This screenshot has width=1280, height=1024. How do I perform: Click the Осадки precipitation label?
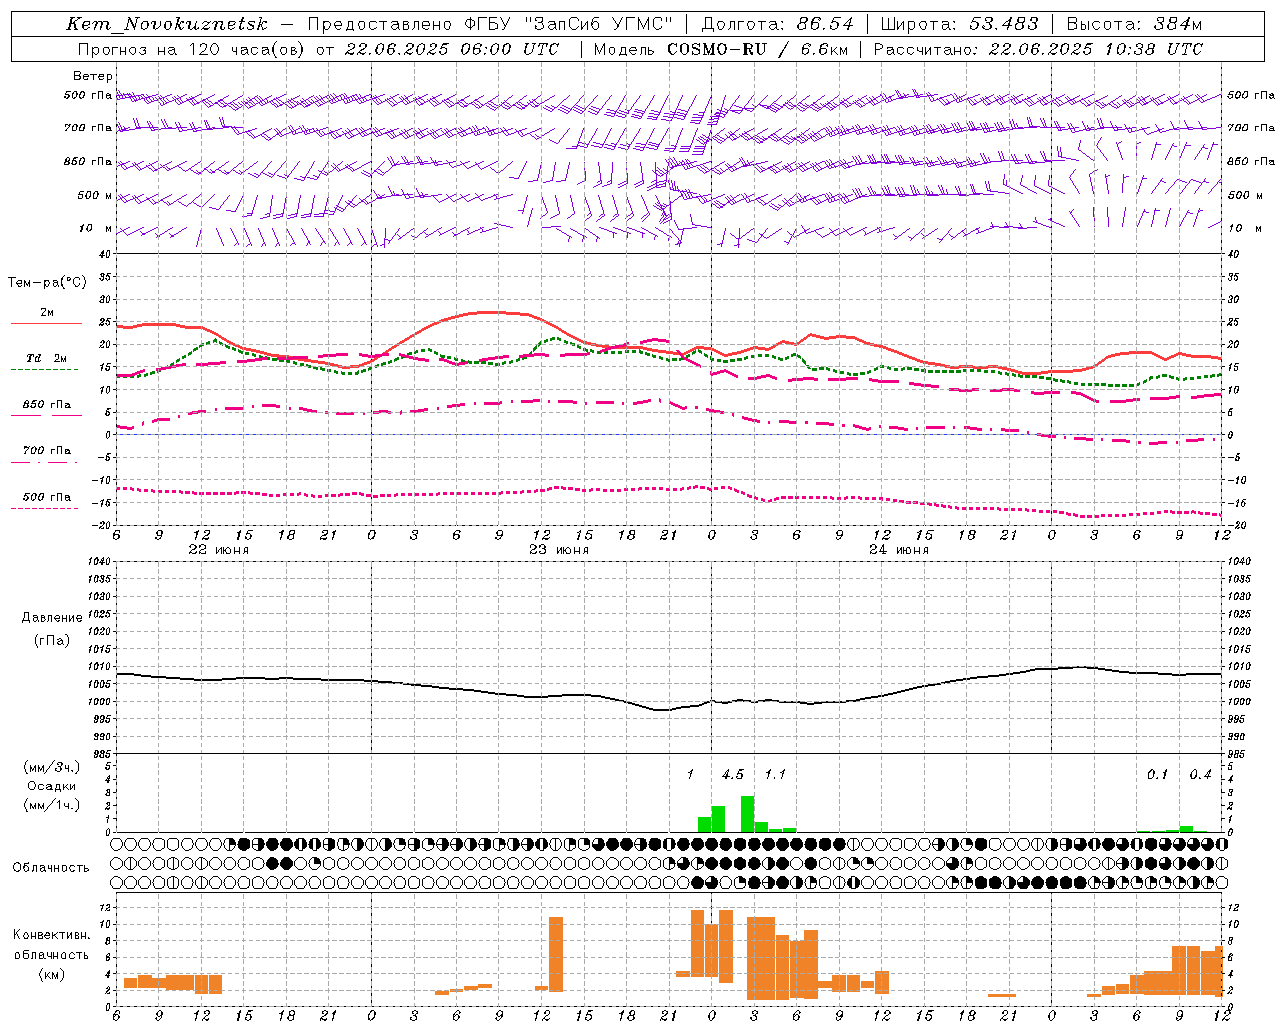coord(51,786)
